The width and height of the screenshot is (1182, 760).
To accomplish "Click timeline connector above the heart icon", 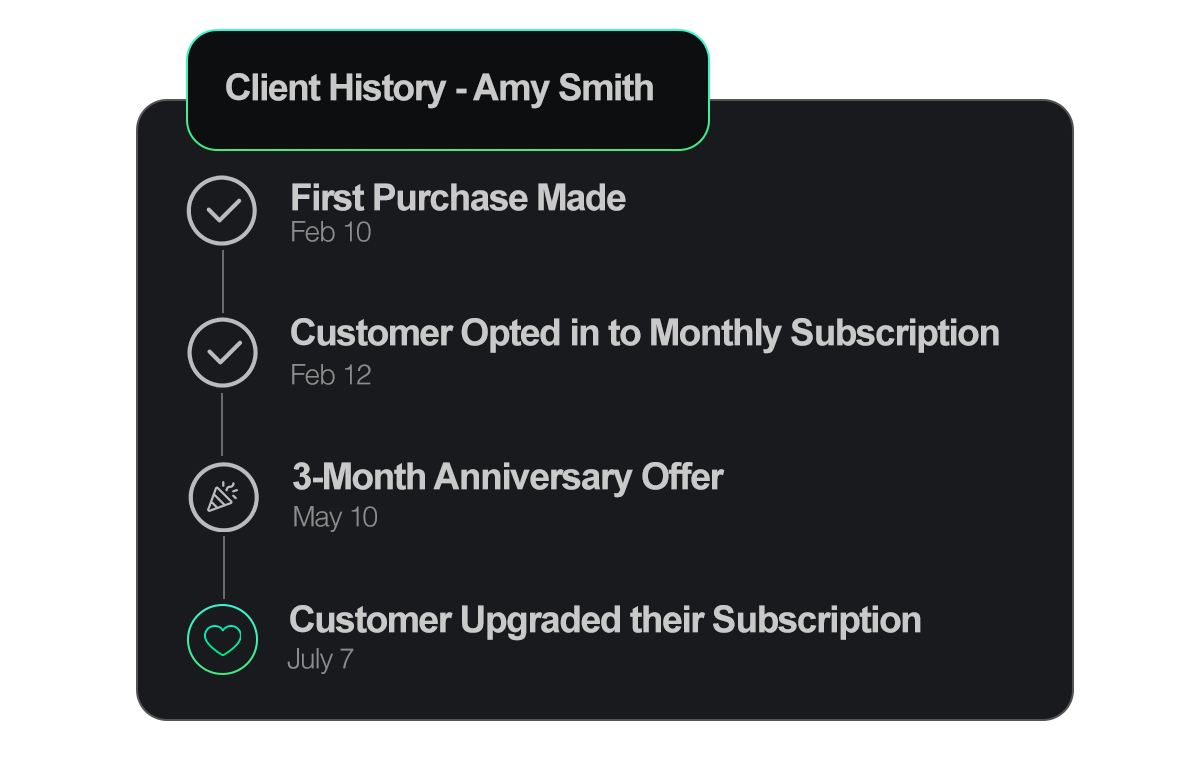I will tap(223, 568).
